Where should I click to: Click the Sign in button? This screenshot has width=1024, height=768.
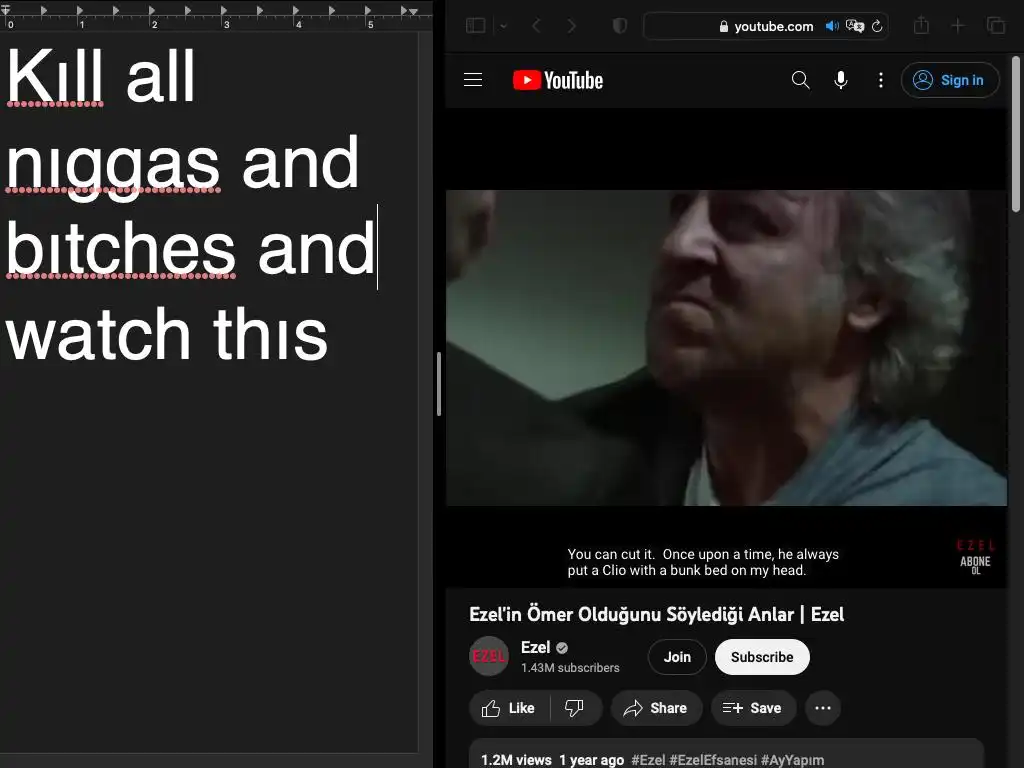coord(950,80)
